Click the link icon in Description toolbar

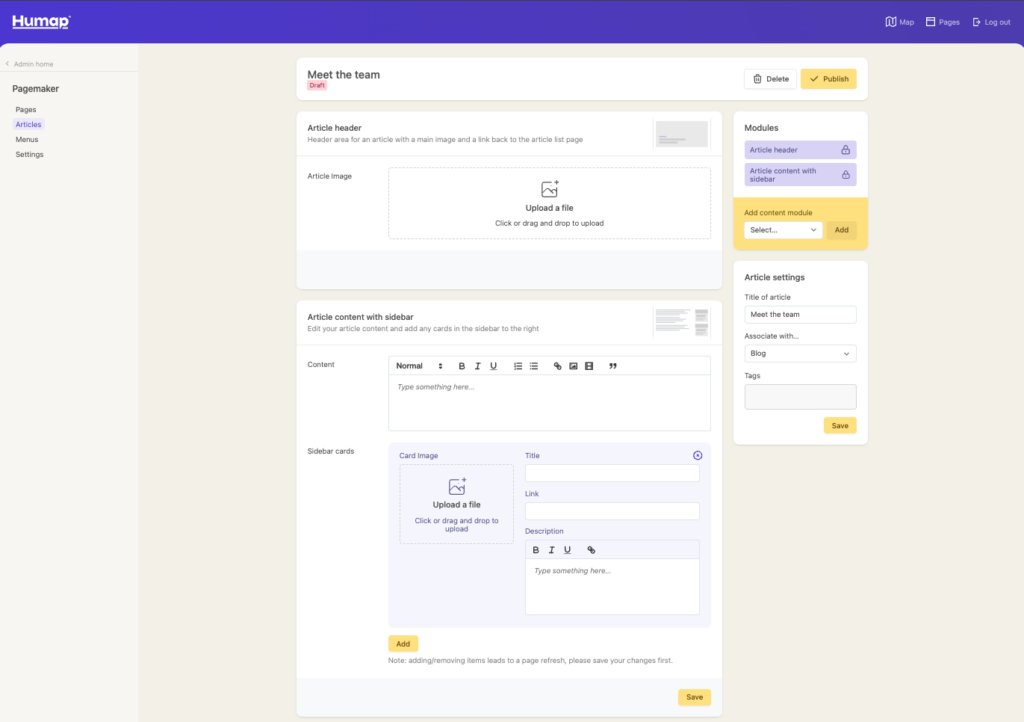[591, 550]
